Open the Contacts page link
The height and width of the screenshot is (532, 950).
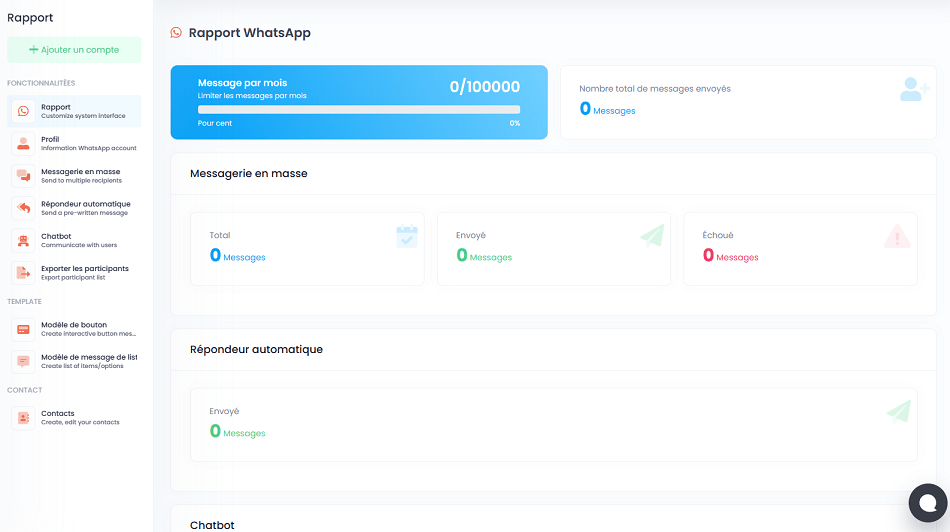click(74, 418)
